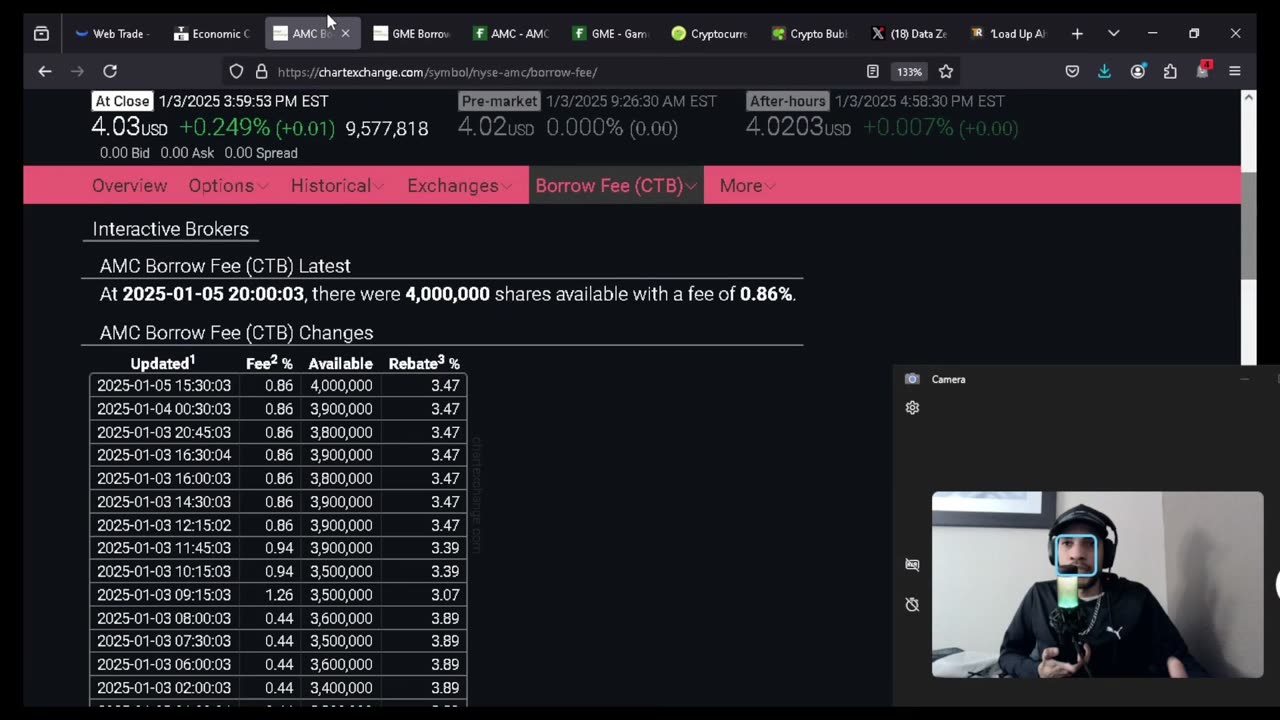This screenshot has width=1280, height=720.
Task: Click the 1.26 fee value
Action: 279,595
